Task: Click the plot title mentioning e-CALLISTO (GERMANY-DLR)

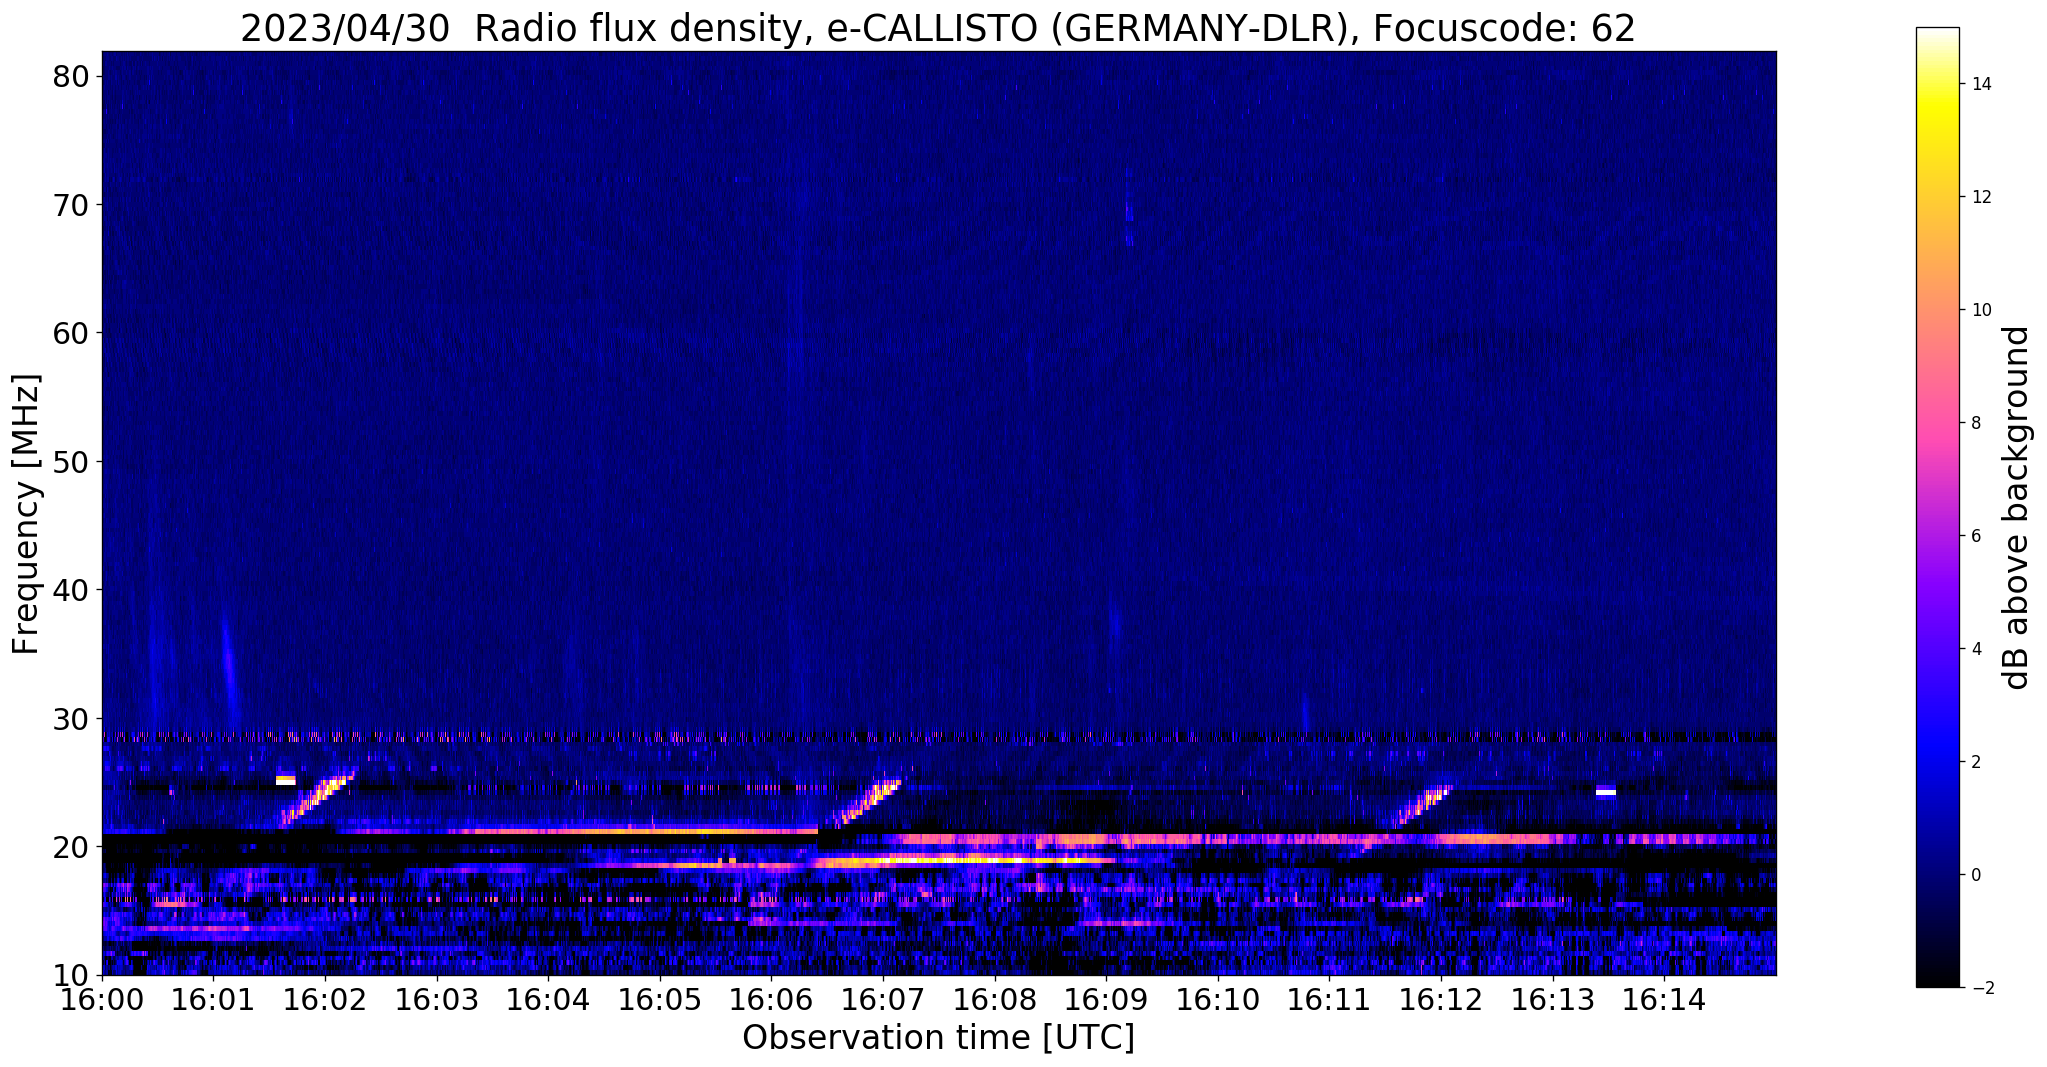Action: (x=938, y=28)
